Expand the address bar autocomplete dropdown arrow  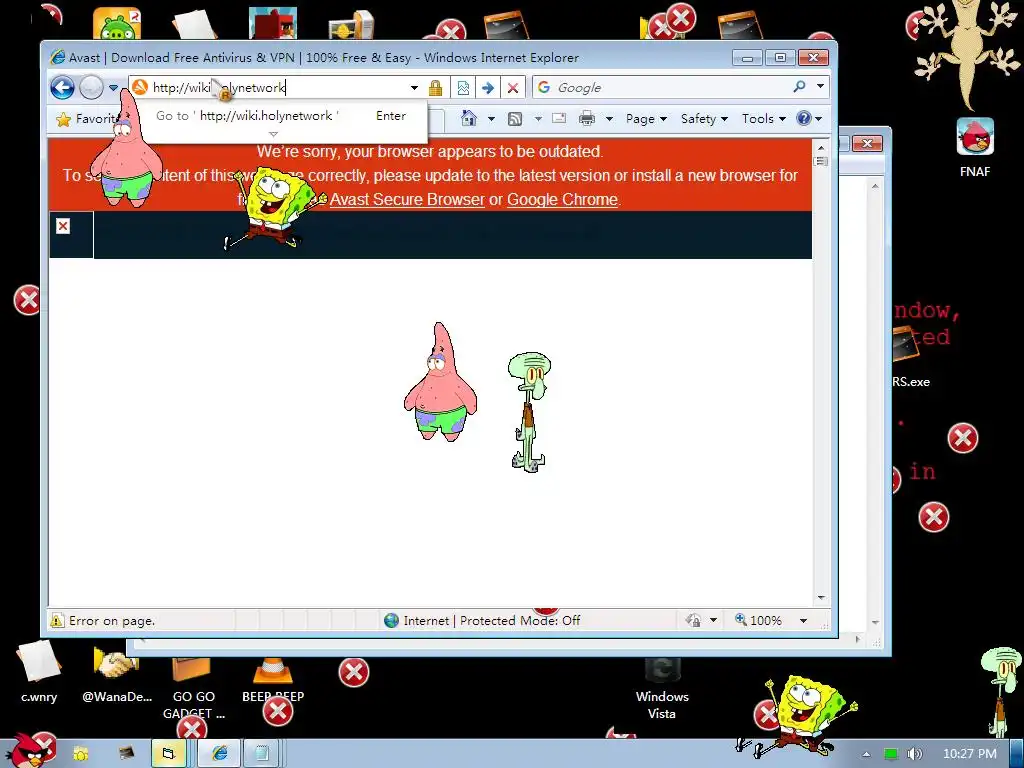[414, 88]
